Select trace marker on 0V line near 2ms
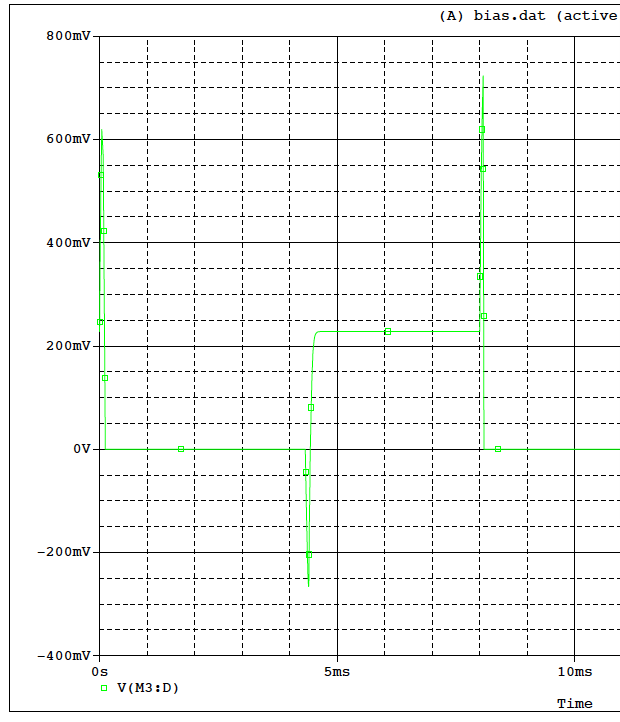 (181, 449)
